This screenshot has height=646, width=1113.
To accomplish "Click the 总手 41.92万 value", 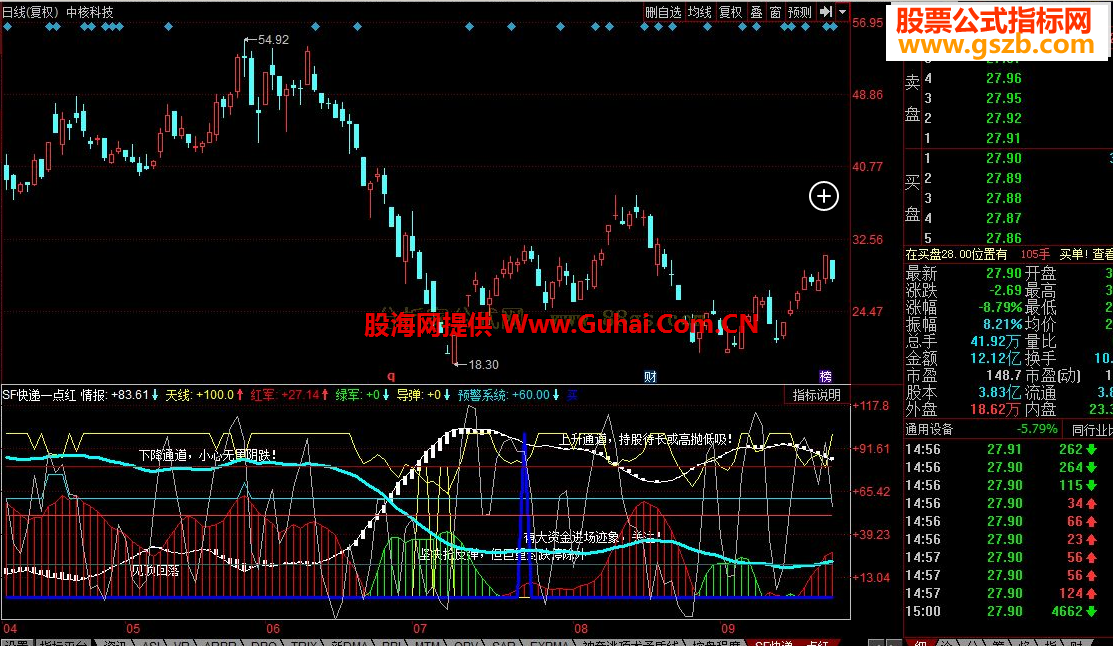I will click(997, 341).
